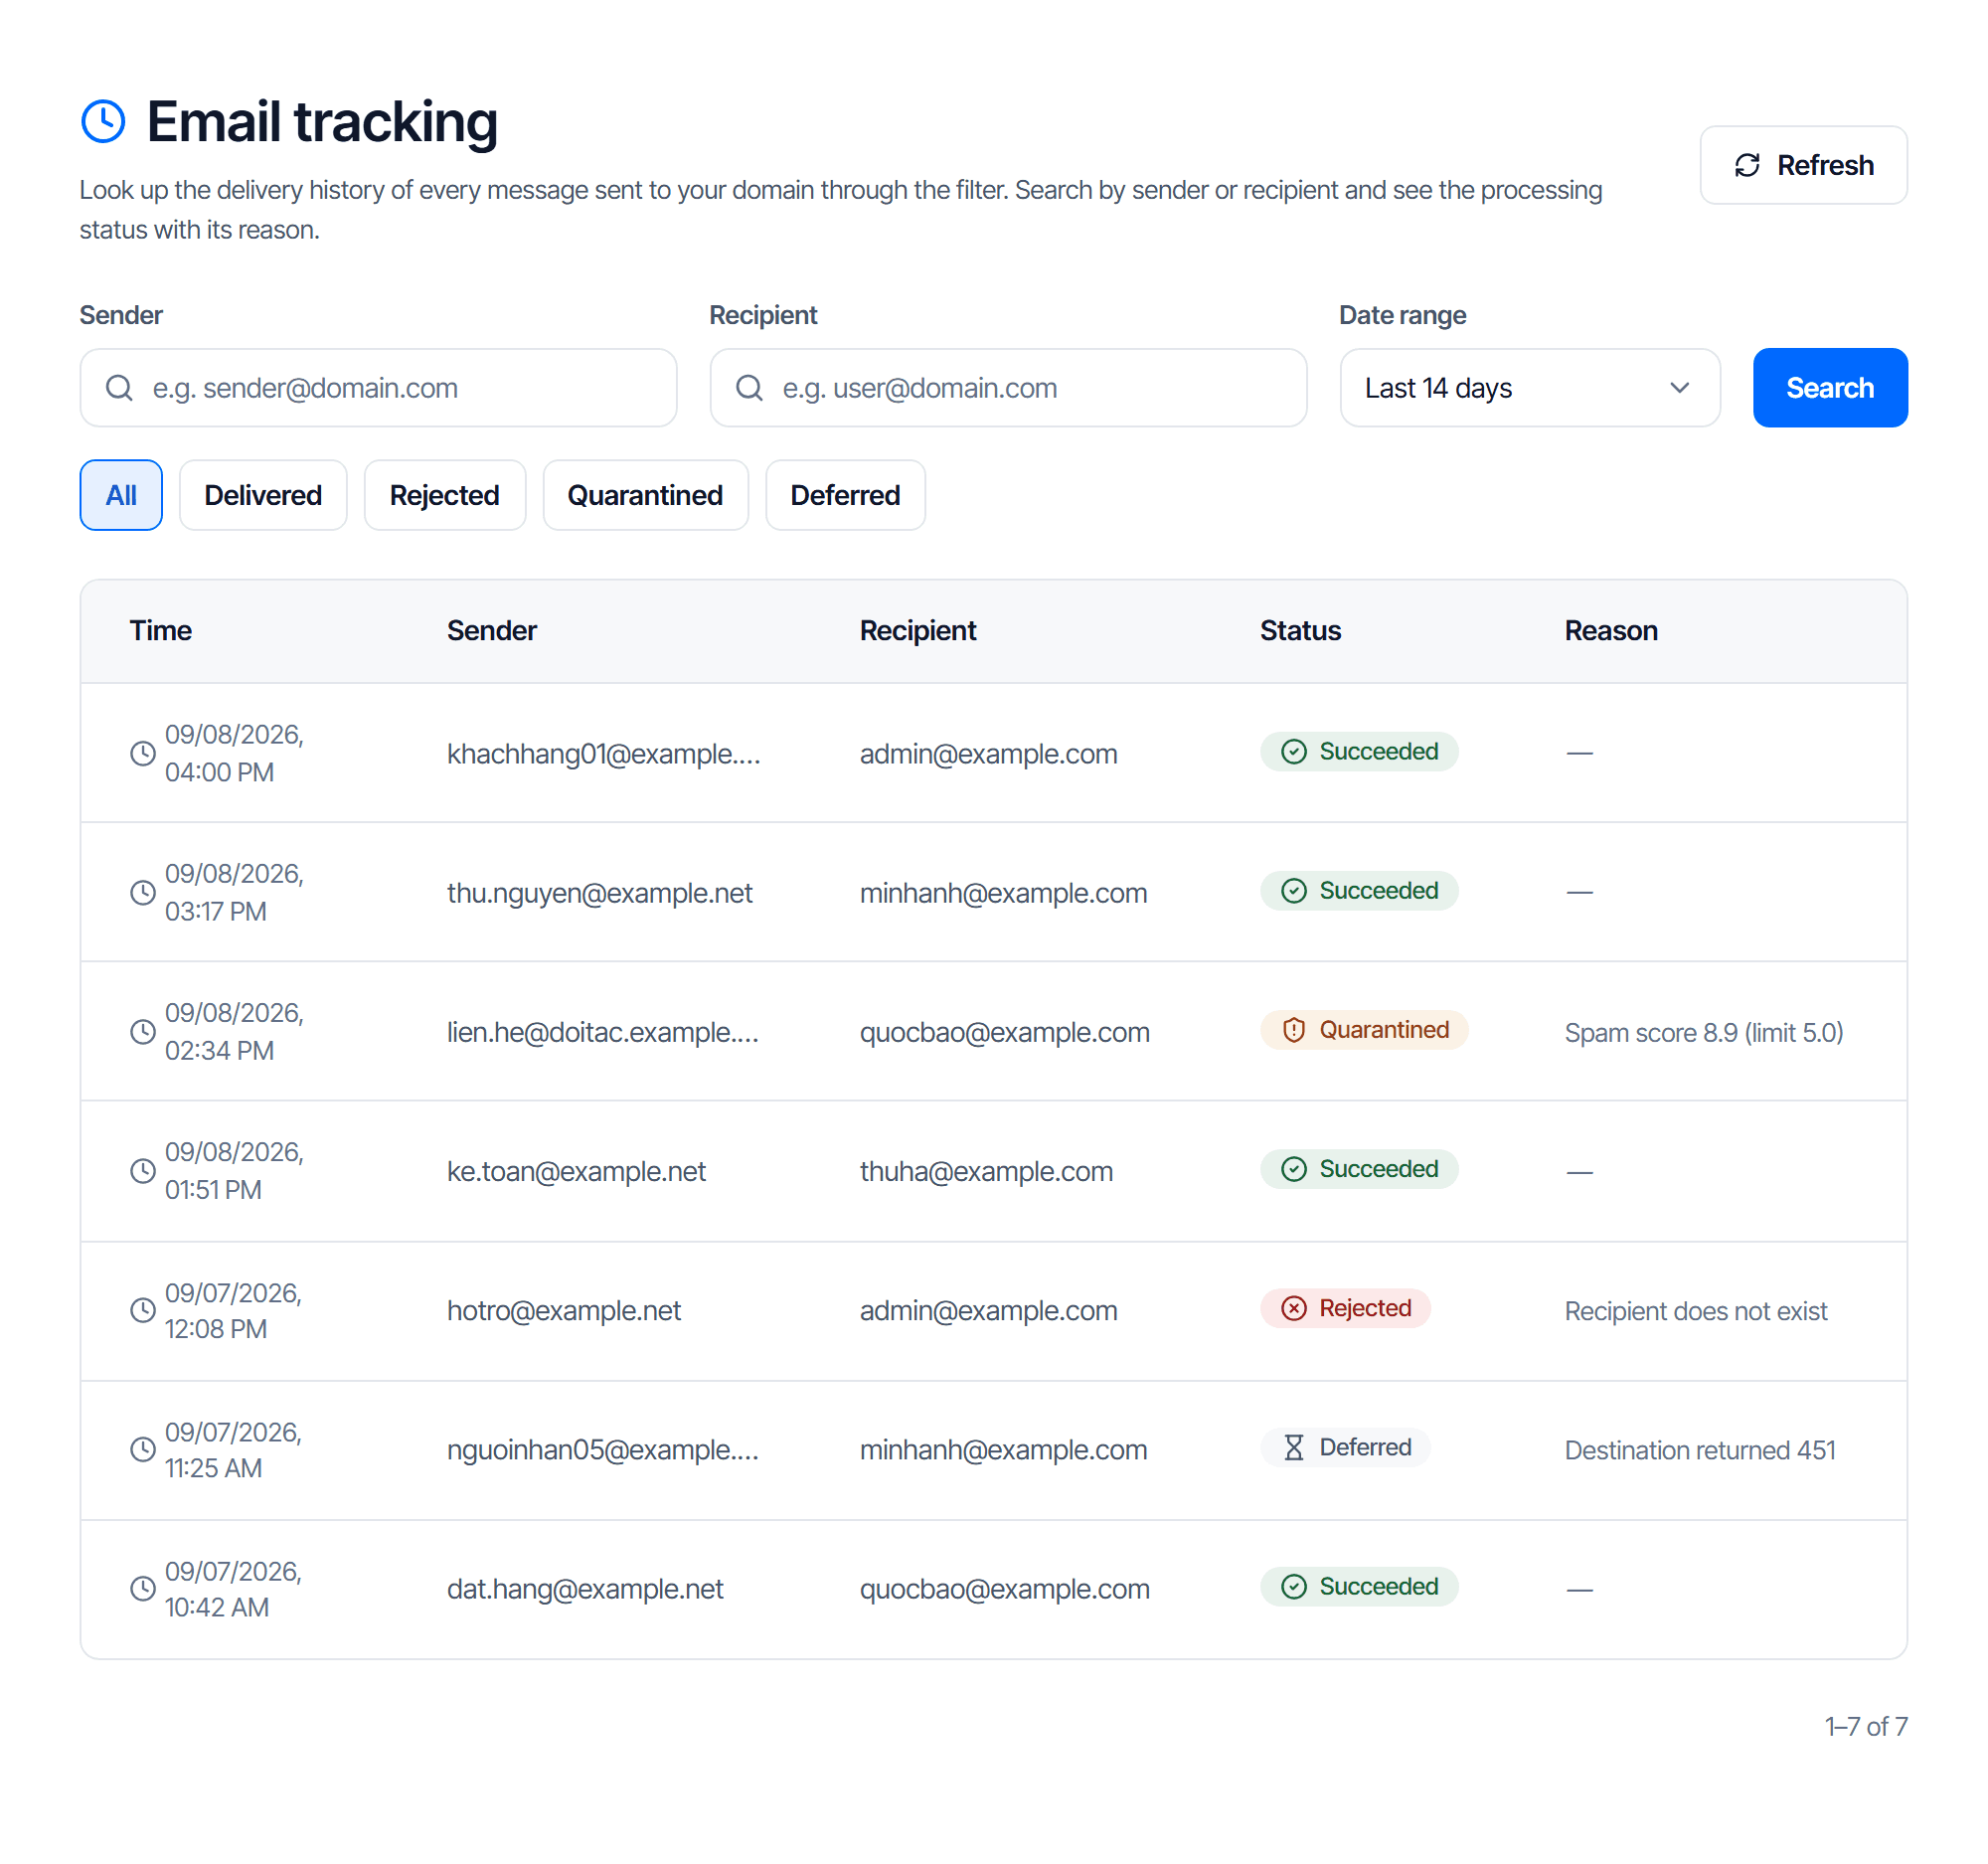Click the clock icon beside Email tracking title
Viewport: 1988px width, 1864px height.
103,121
